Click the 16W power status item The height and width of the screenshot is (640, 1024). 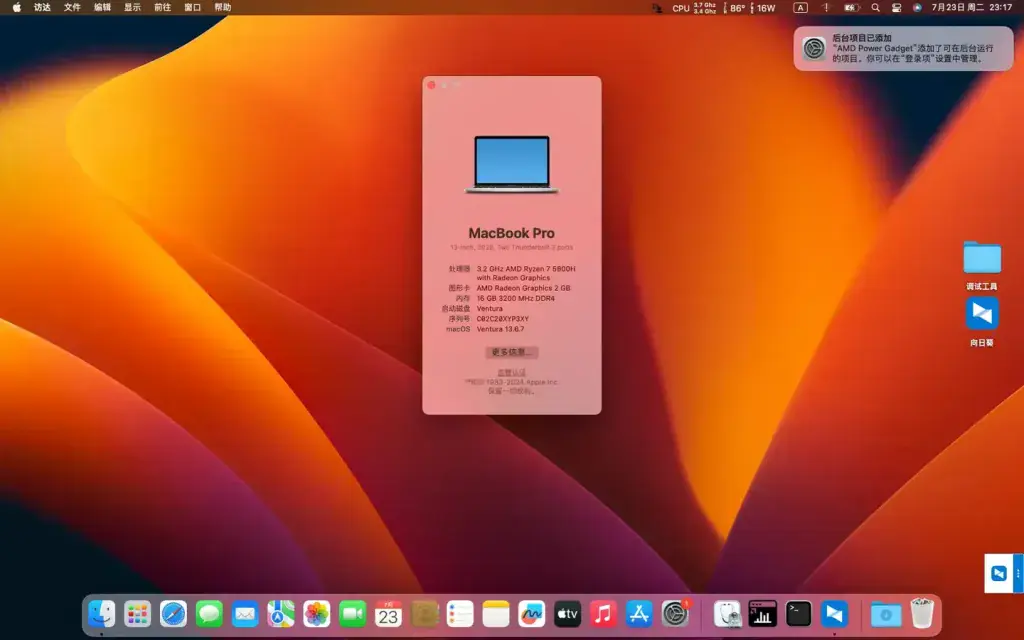pos(763,8)
